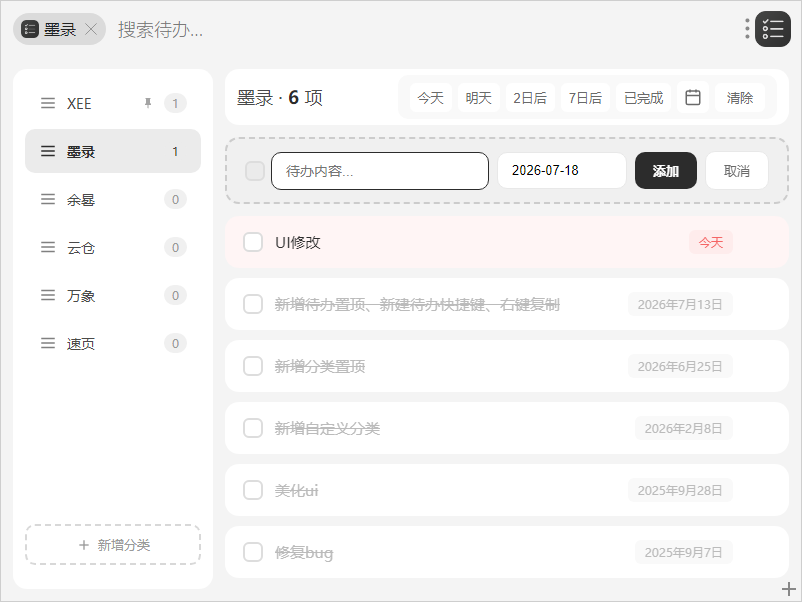Click the pin icon next to XEE
The image size is (802, 602).
[x=148, y=103]
